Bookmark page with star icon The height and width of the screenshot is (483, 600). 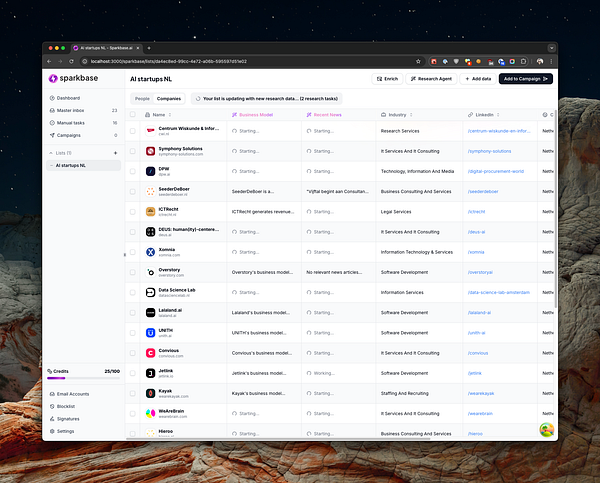click(x=418, y=61)
